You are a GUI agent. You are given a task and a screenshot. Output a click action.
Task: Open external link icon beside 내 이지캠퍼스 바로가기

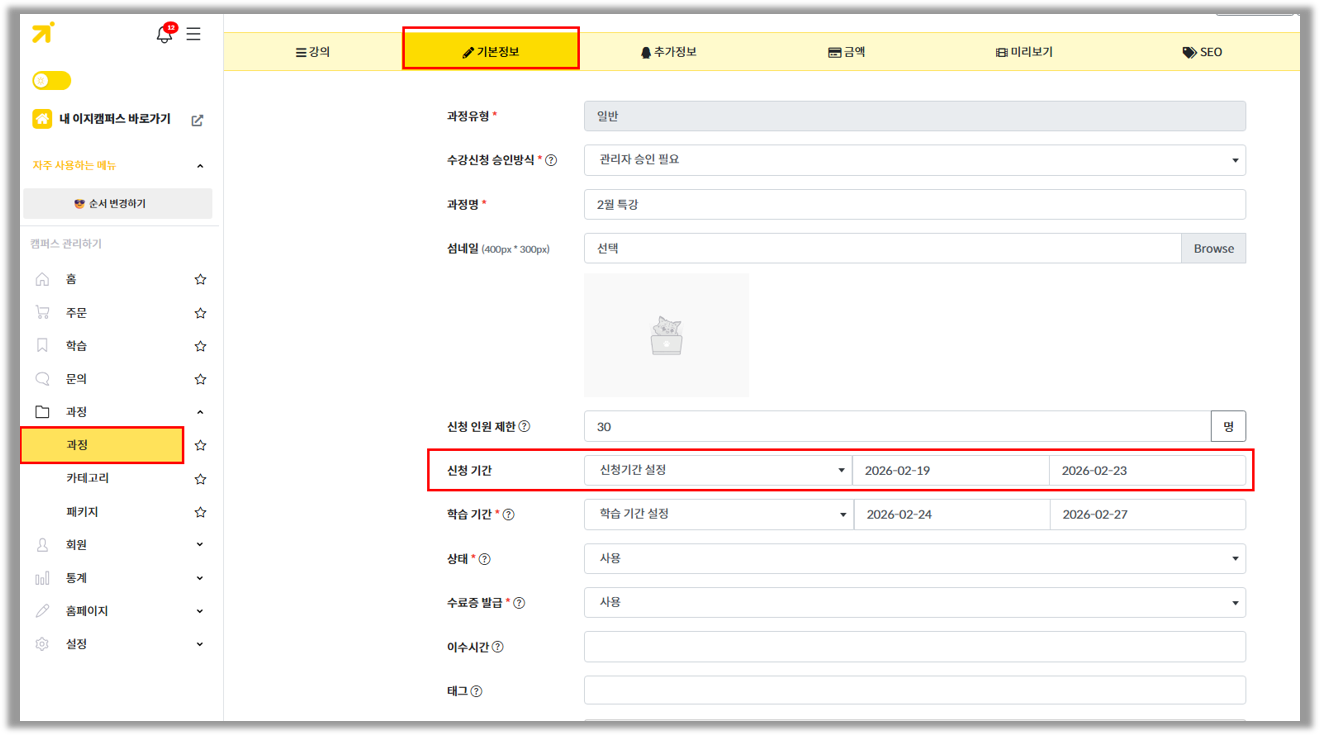[x=197, y=120]
